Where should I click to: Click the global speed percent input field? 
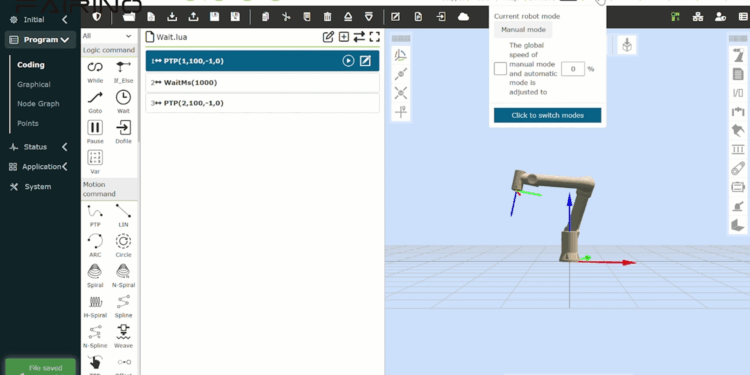pos(573,68)
